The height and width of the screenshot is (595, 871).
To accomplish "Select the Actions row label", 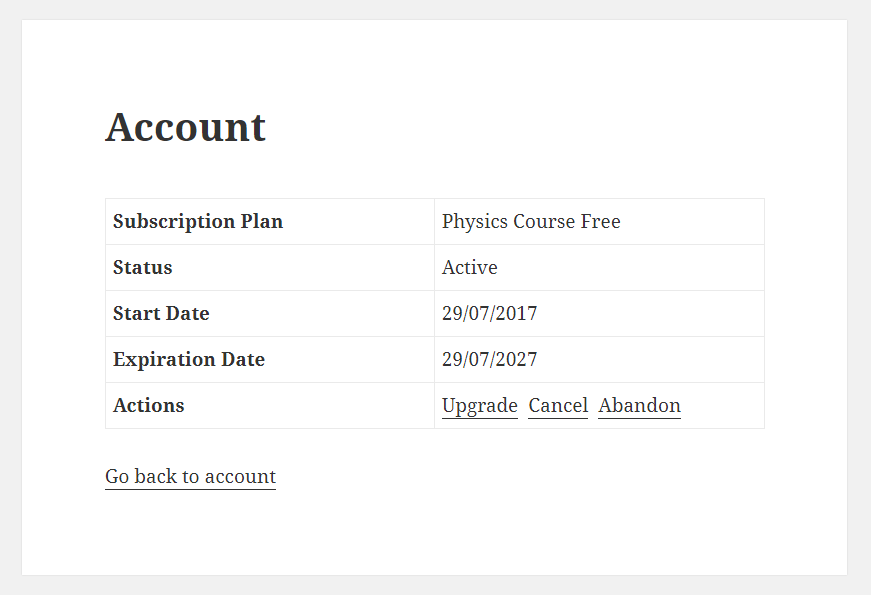I will [x=148, y=406].
